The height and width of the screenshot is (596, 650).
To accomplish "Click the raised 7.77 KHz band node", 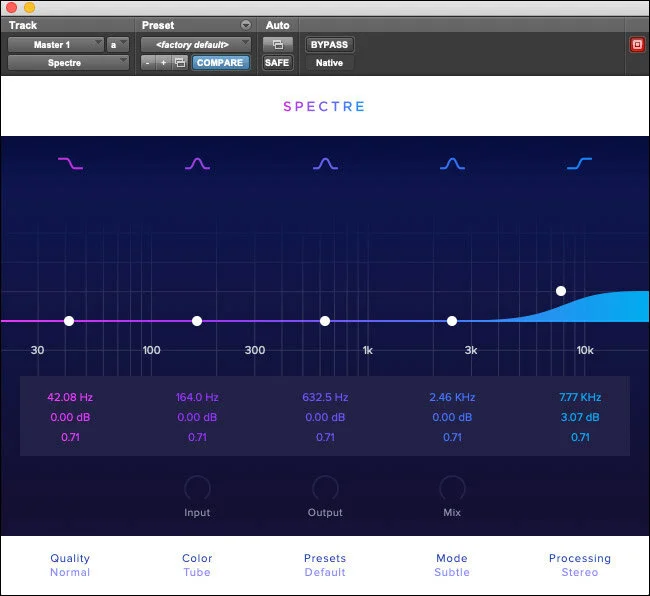I will 561,291.
